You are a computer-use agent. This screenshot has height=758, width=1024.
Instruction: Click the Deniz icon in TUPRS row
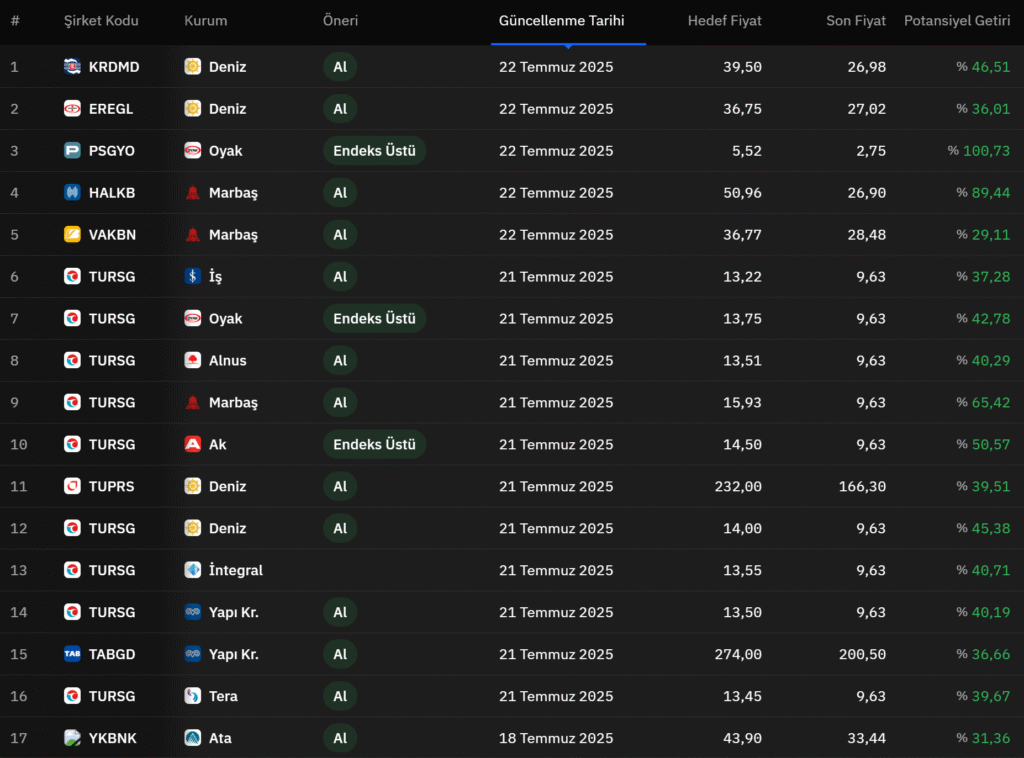click(193, 486)
